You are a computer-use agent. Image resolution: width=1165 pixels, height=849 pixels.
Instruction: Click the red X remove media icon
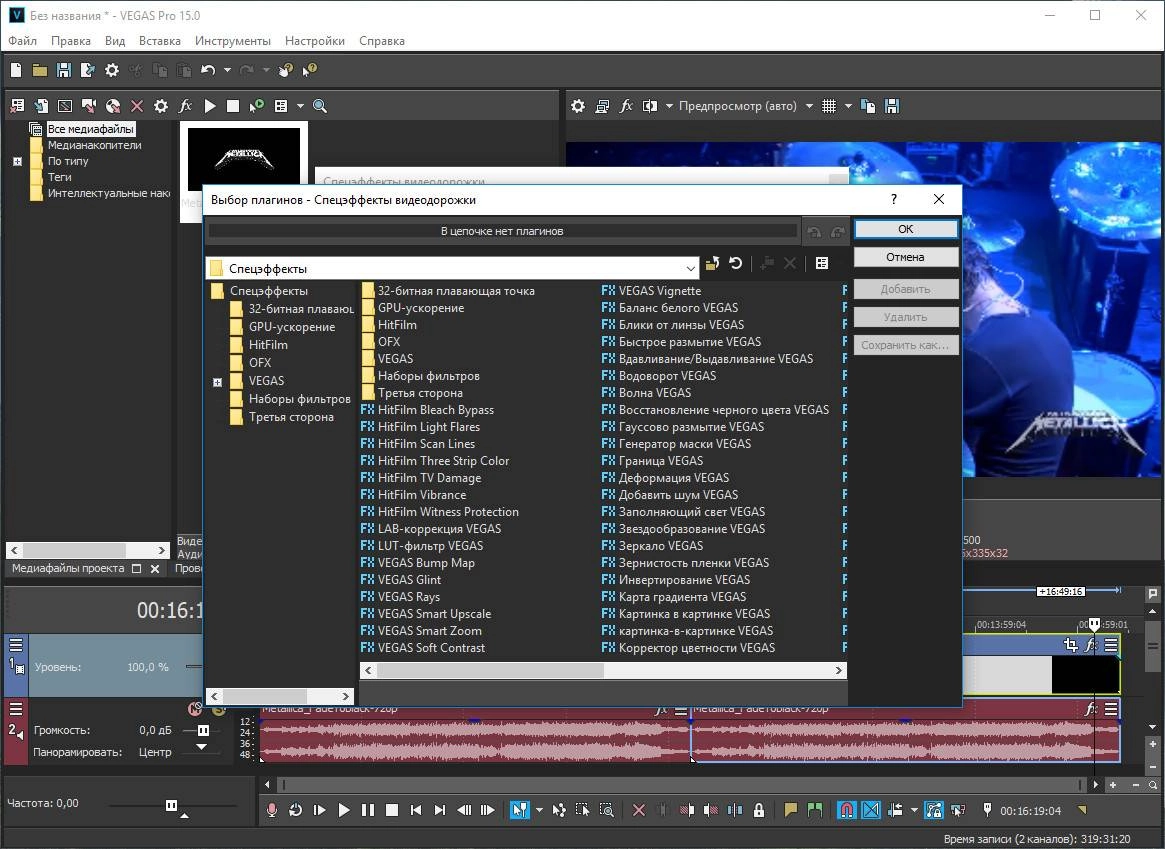click(x=137, y=106)
